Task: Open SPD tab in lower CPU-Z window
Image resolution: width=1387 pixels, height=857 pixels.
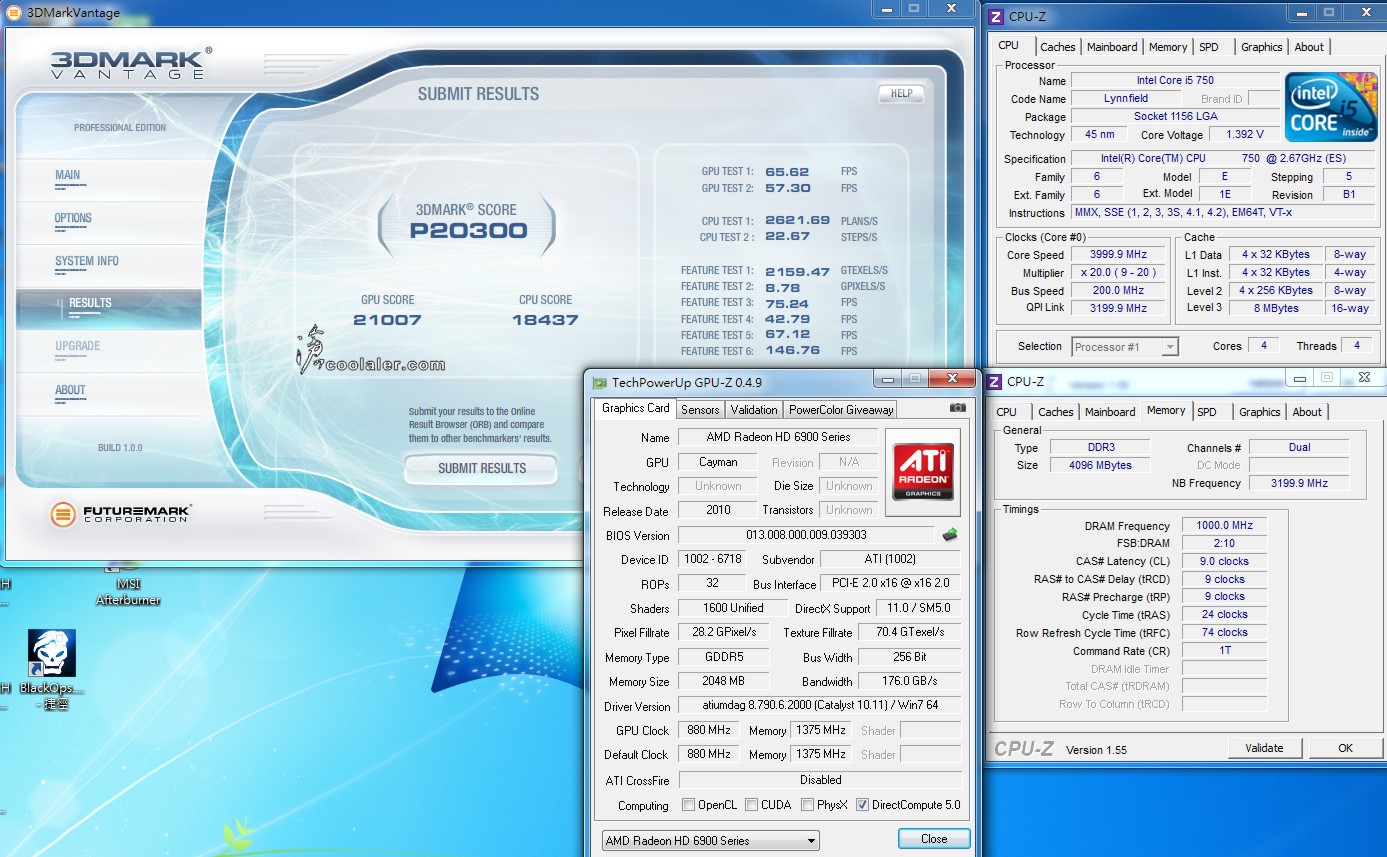Action: coord(1207,412)
